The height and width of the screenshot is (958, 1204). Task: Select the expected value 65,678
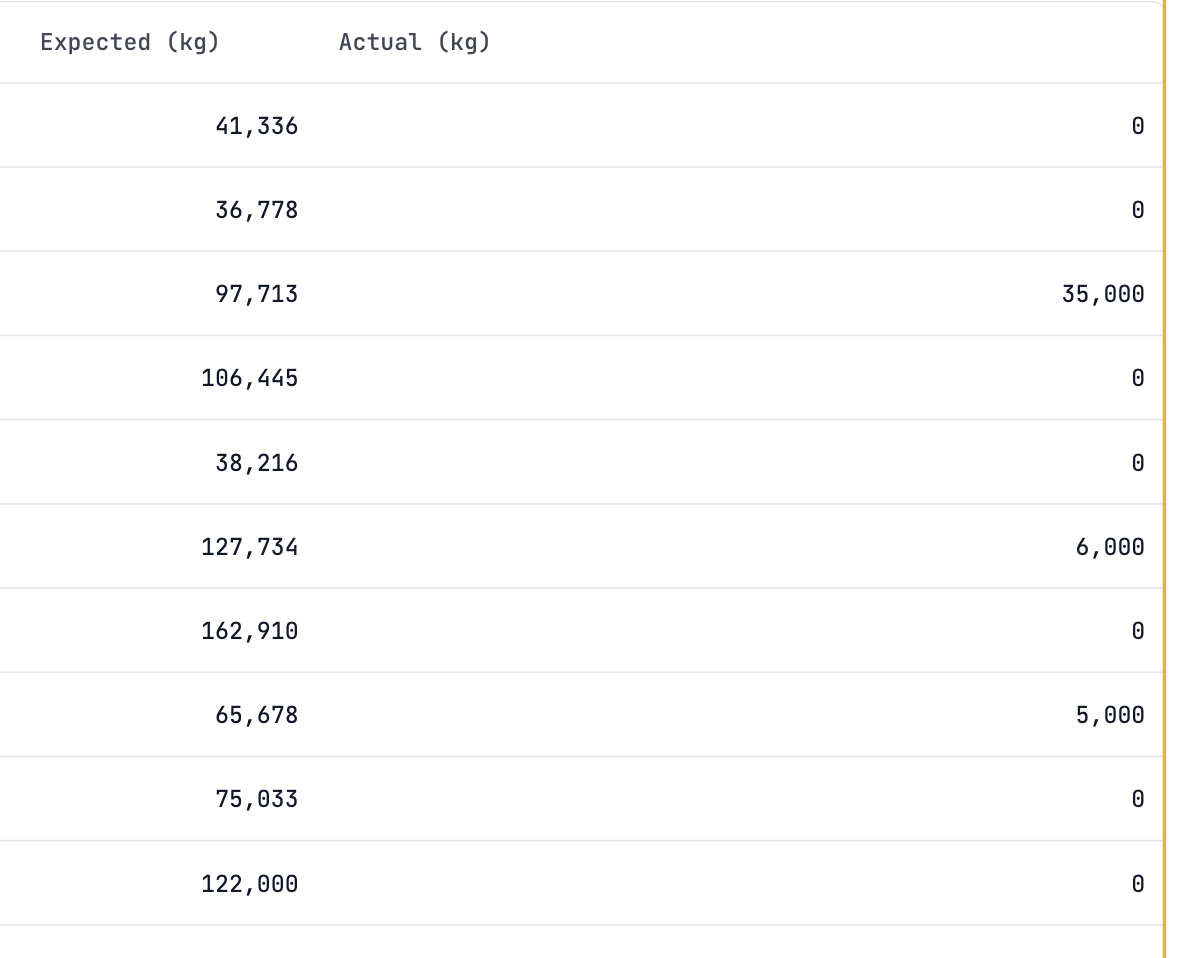tap(256, 715)
